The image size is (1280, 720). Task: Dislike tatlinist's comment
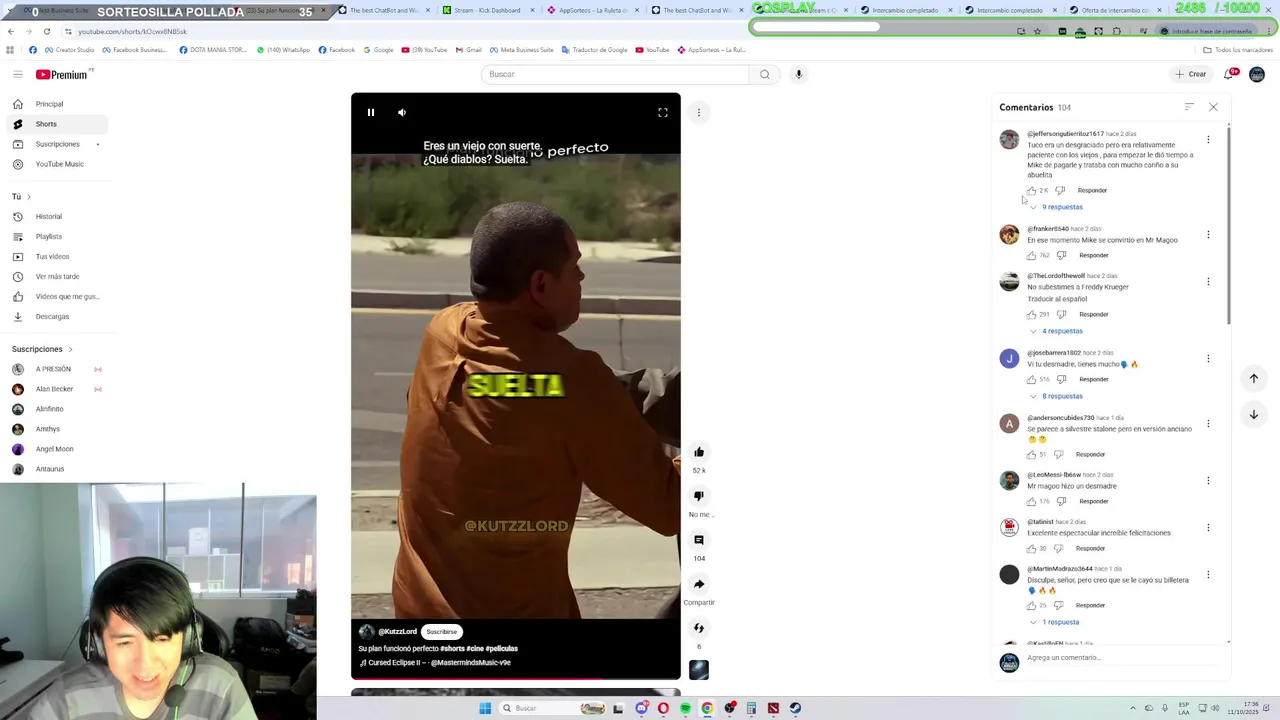point(1059,548)
